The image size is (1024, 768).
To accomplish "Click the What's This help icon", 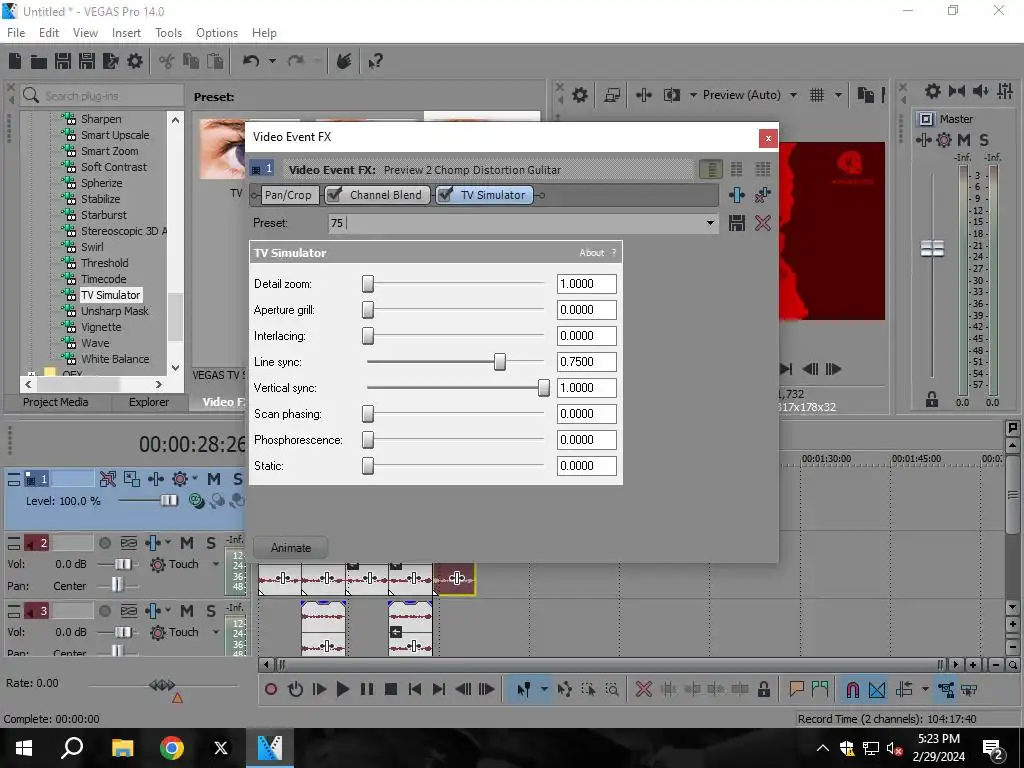I will coord(375,61).
